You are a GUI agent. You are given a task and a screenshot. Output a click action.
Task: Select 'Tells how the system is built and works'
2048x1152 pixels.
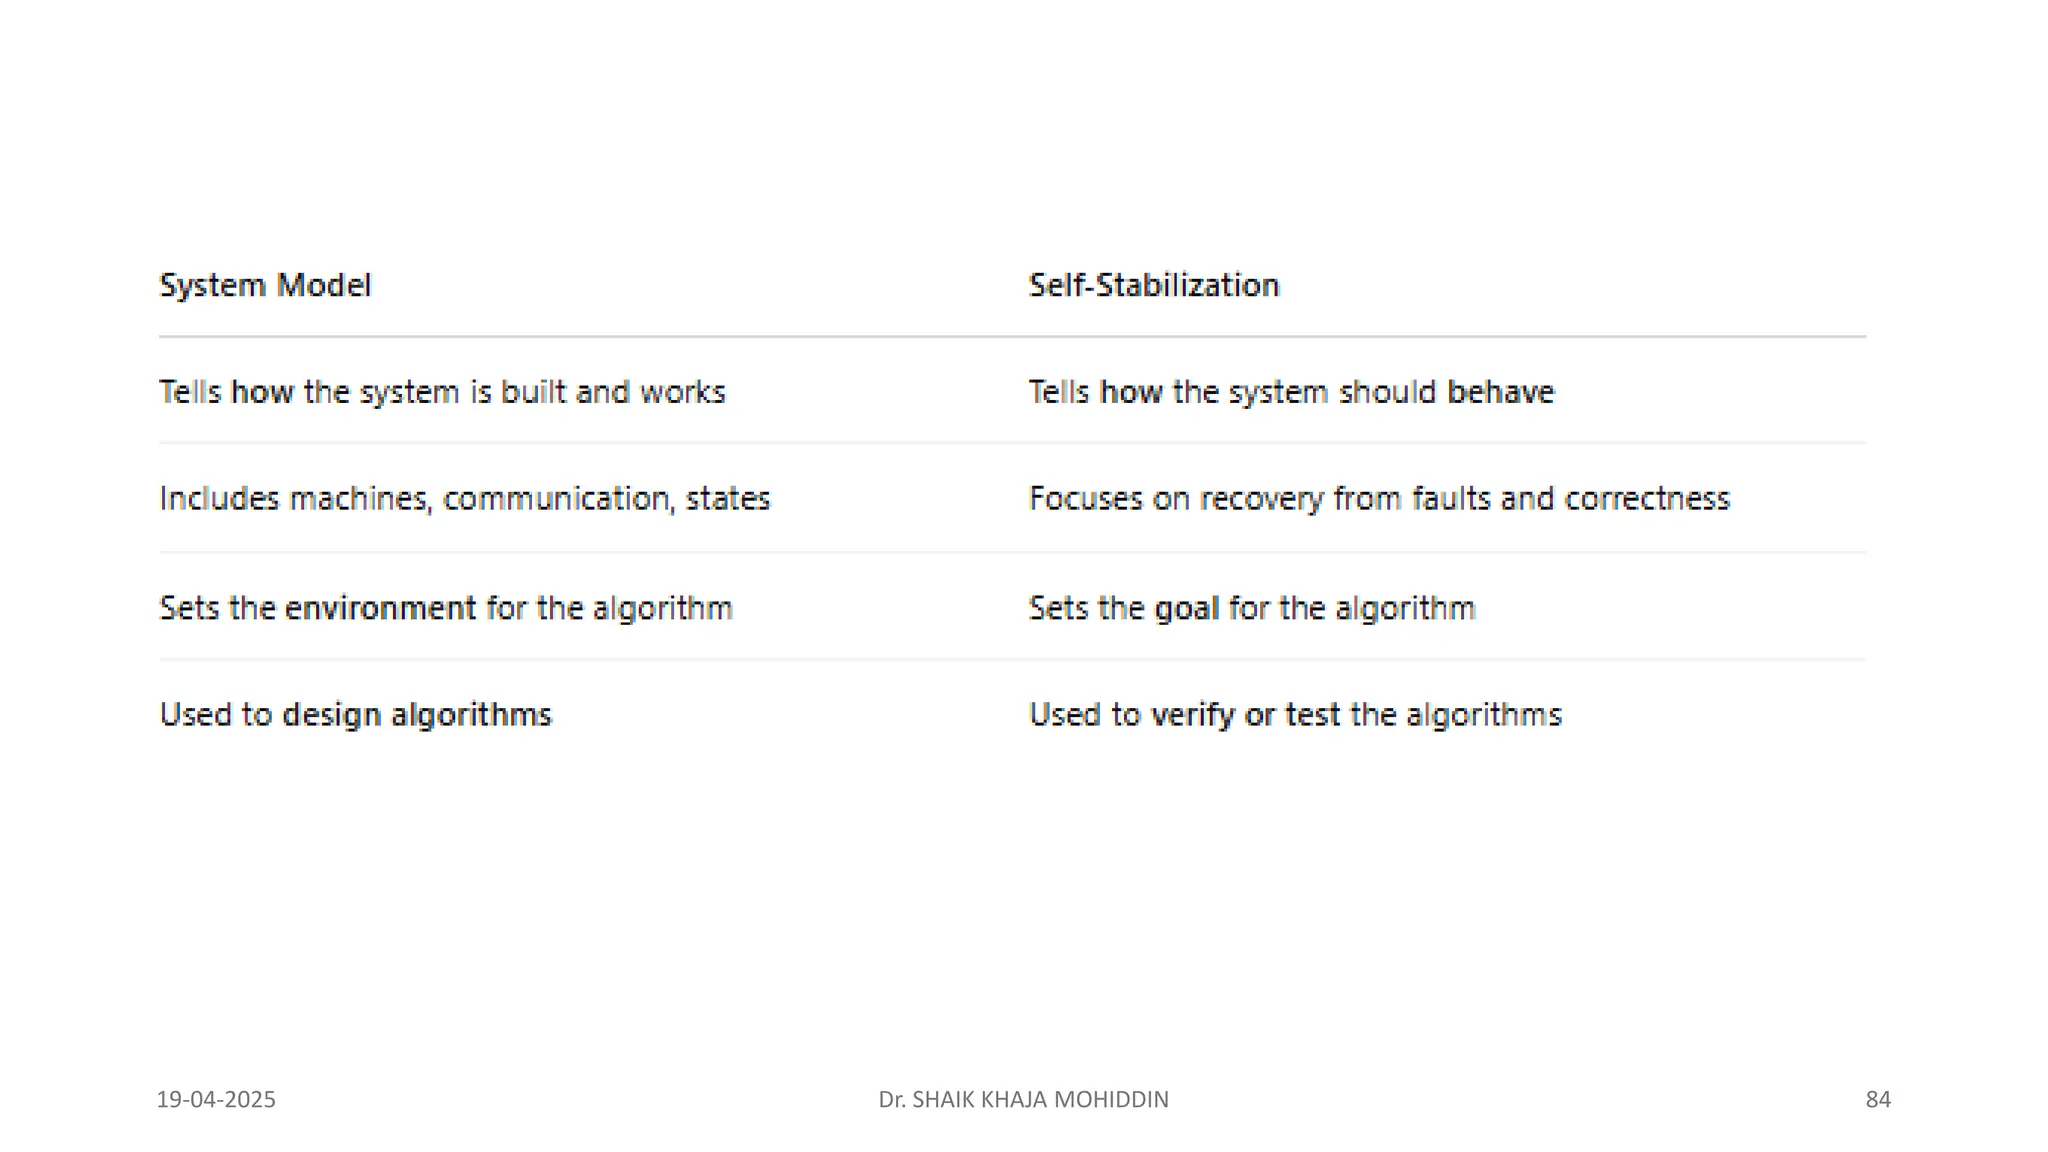tap(442, 392)
